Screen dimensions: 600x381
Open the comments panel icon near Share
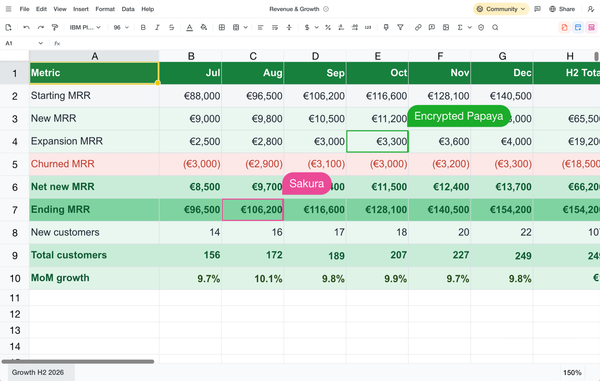click(538, 9)
